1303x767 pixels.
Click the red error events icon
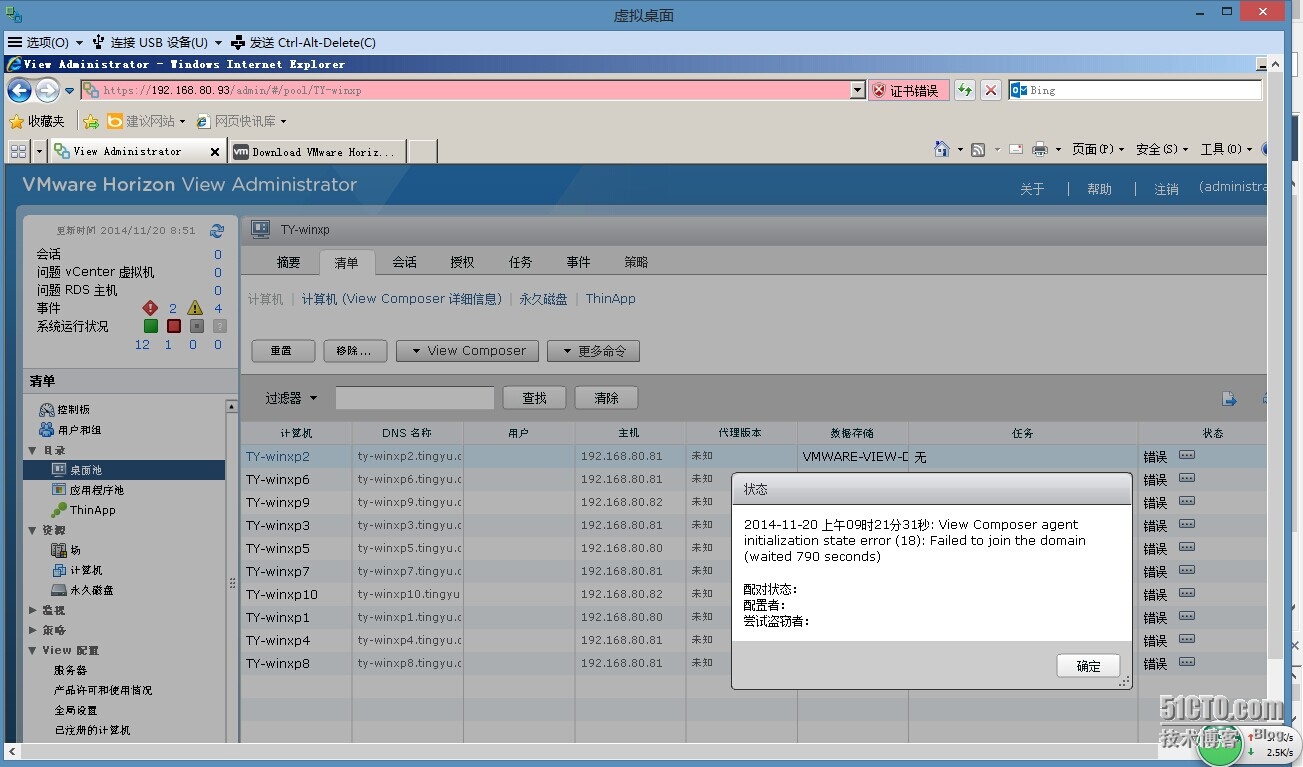coord(150,308)
